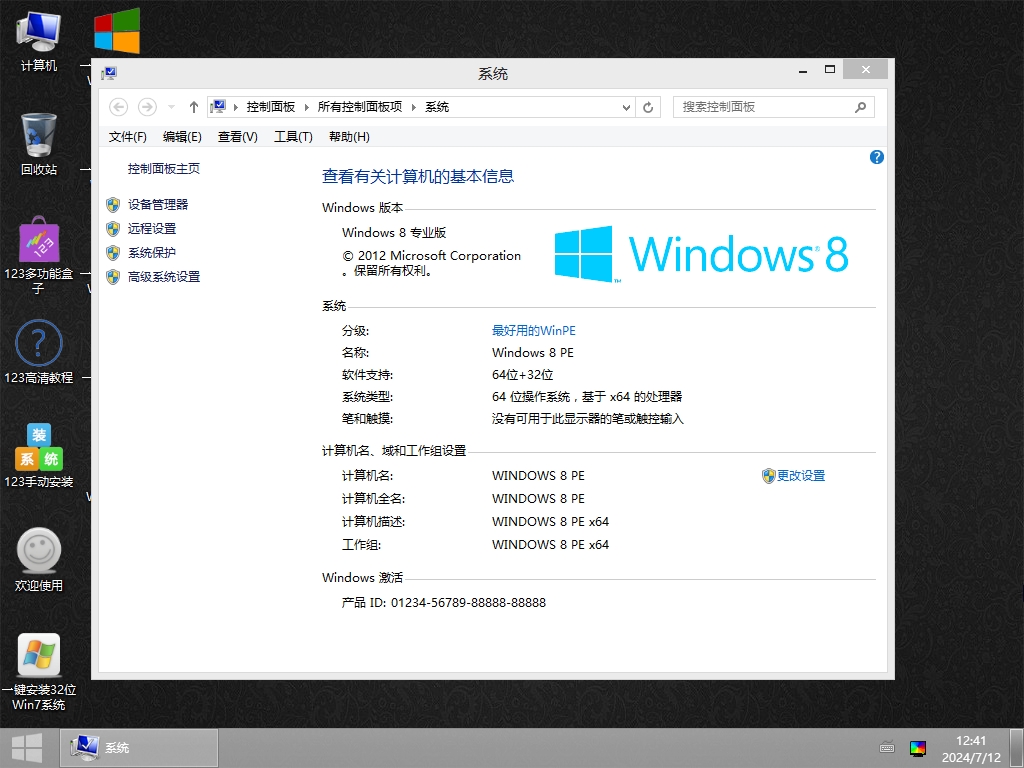The width and height of the screenshot is (1024, 768).
Task: Open 系统保护 link
Action: [152, 253]
